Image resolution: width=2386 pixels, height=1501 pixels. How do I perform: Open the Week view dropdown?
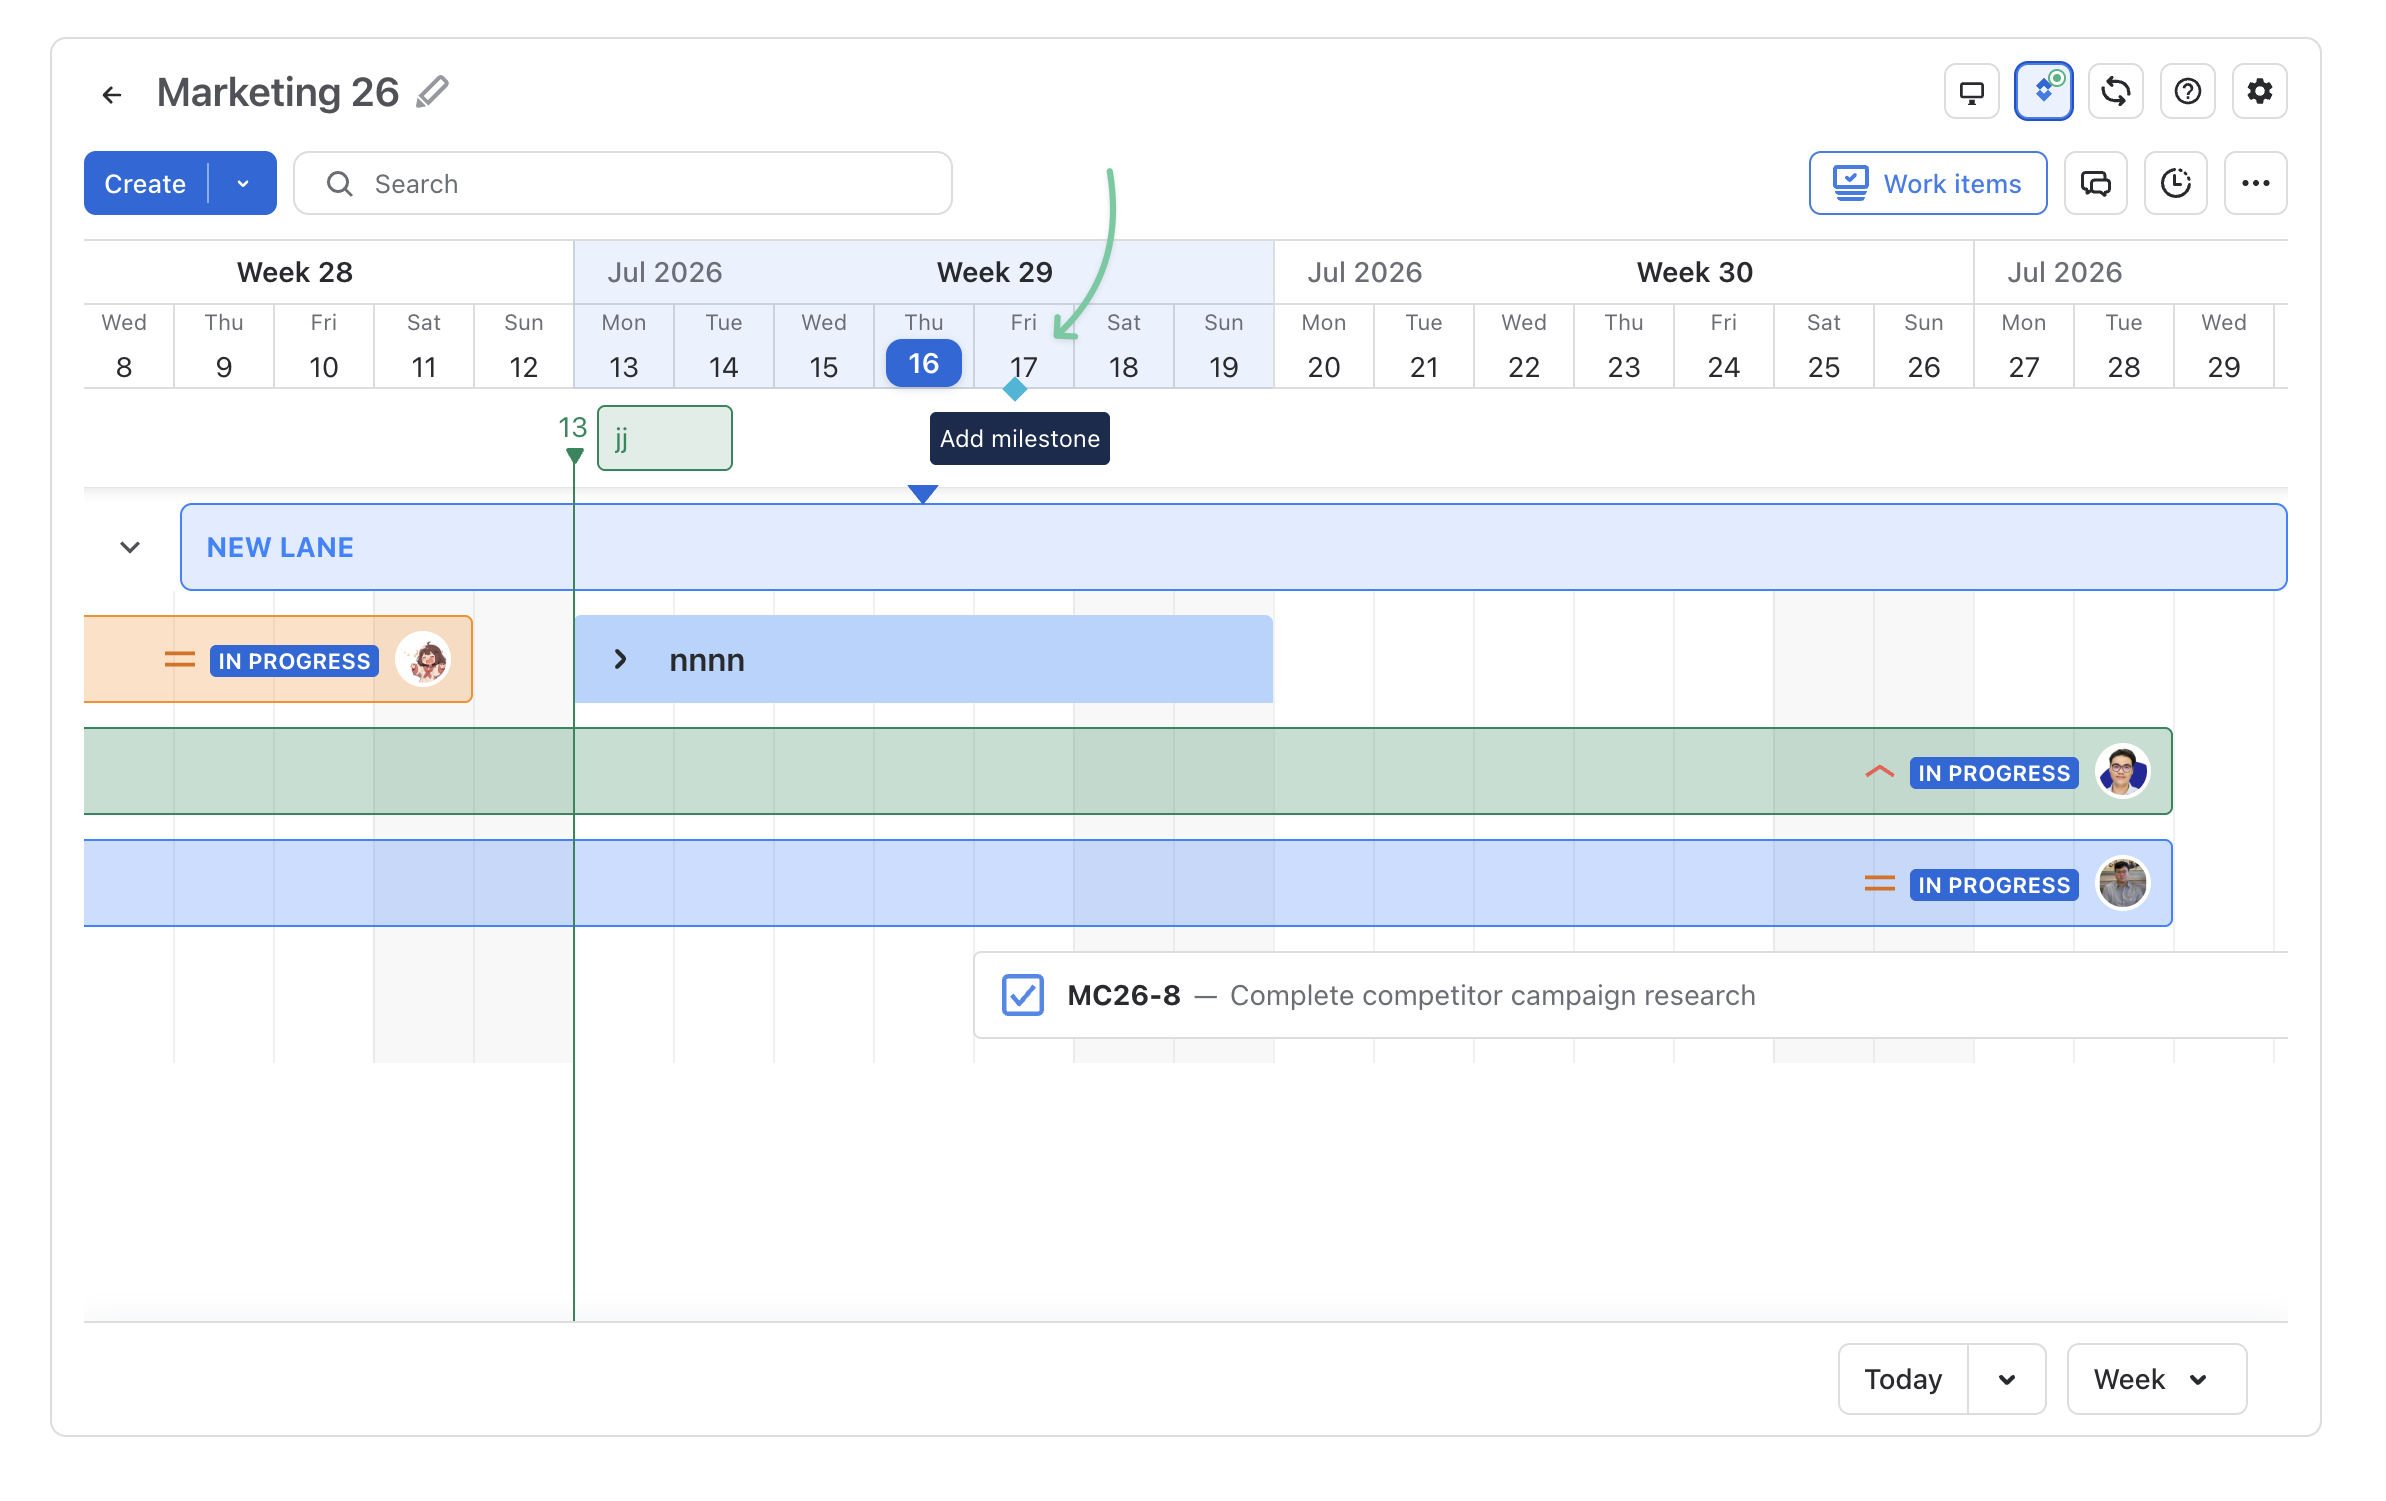(x=2156, y=1379)
